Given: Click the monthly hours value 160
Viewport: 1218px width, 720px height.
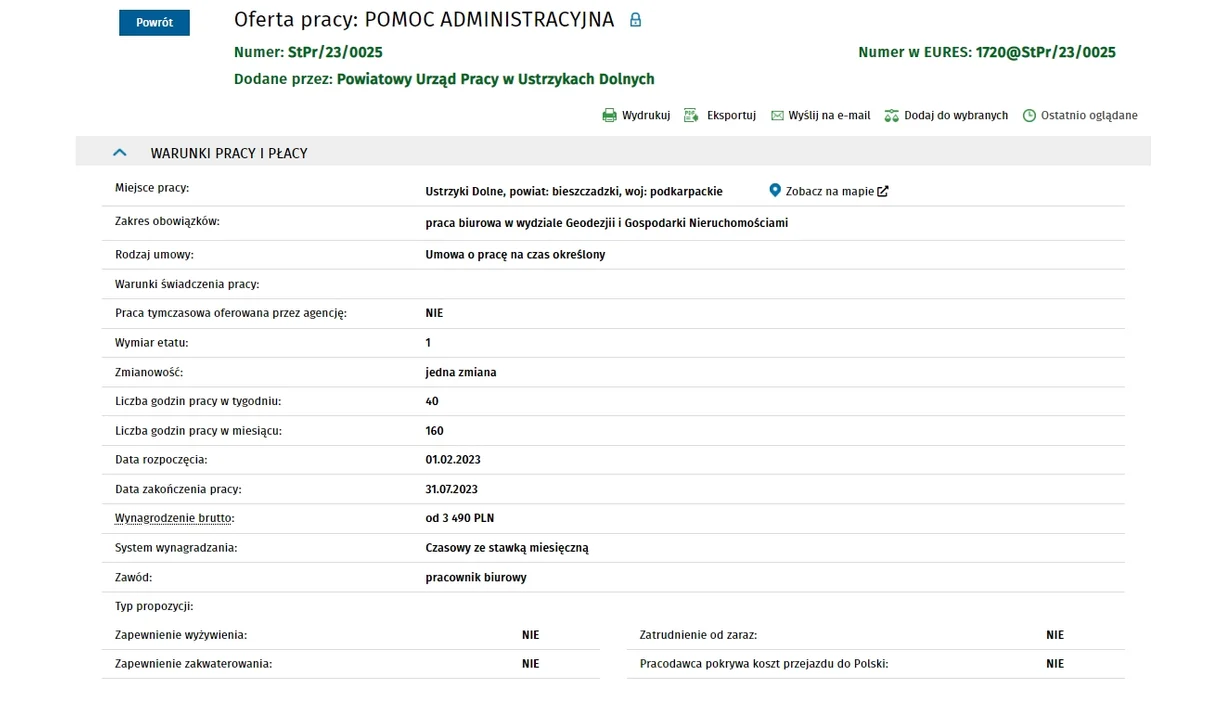Looking at the screenshot, I should coord(435,431).
